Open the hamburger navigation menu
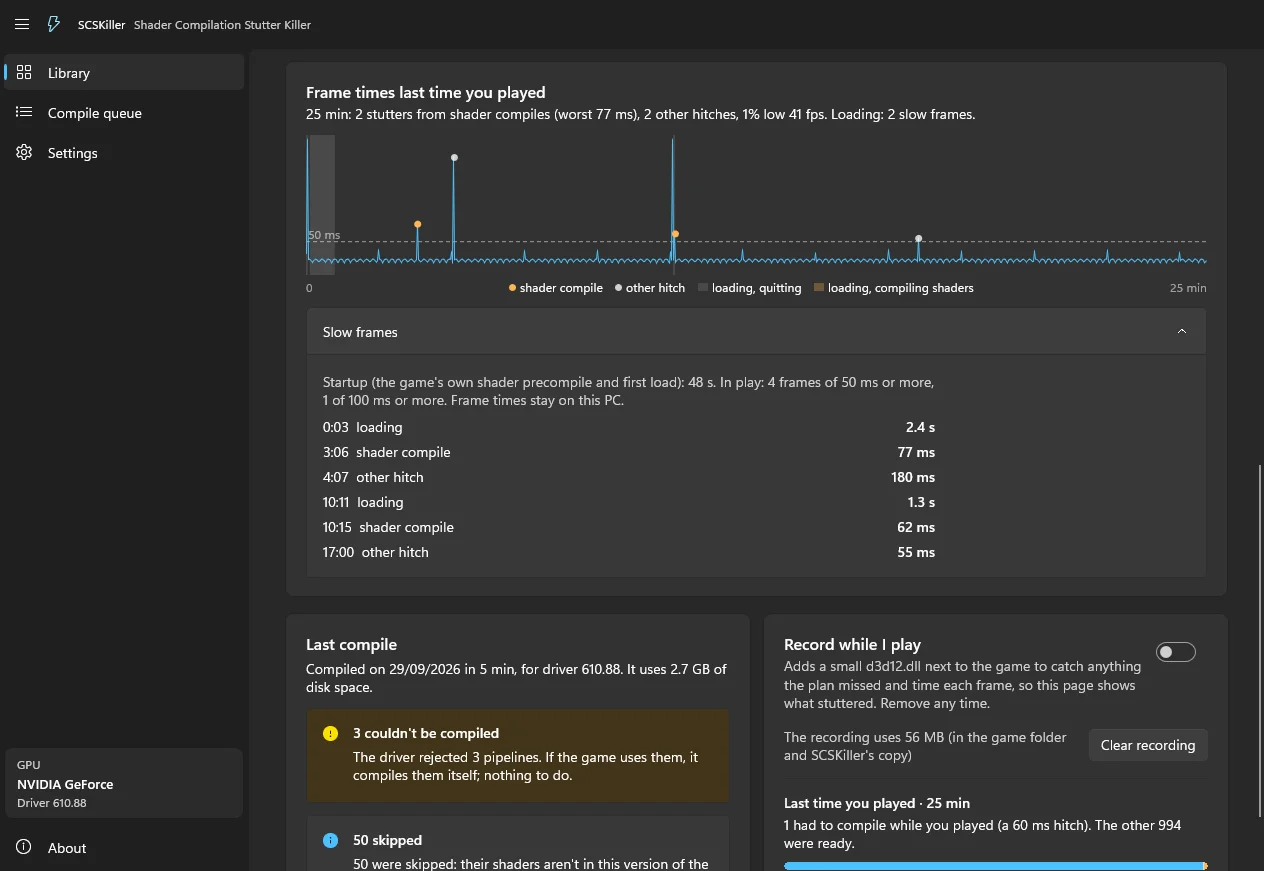Viewport: 1264px width, 871px height. pos(22,24)
